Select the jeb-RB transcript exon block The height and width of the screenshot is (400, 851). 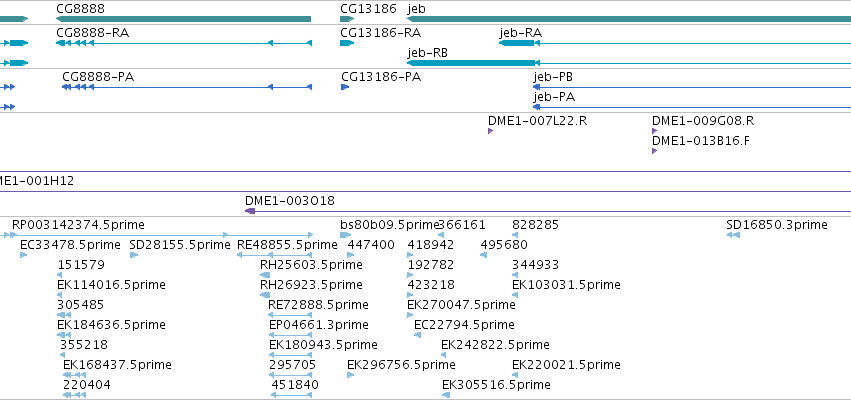pos(471,63)
